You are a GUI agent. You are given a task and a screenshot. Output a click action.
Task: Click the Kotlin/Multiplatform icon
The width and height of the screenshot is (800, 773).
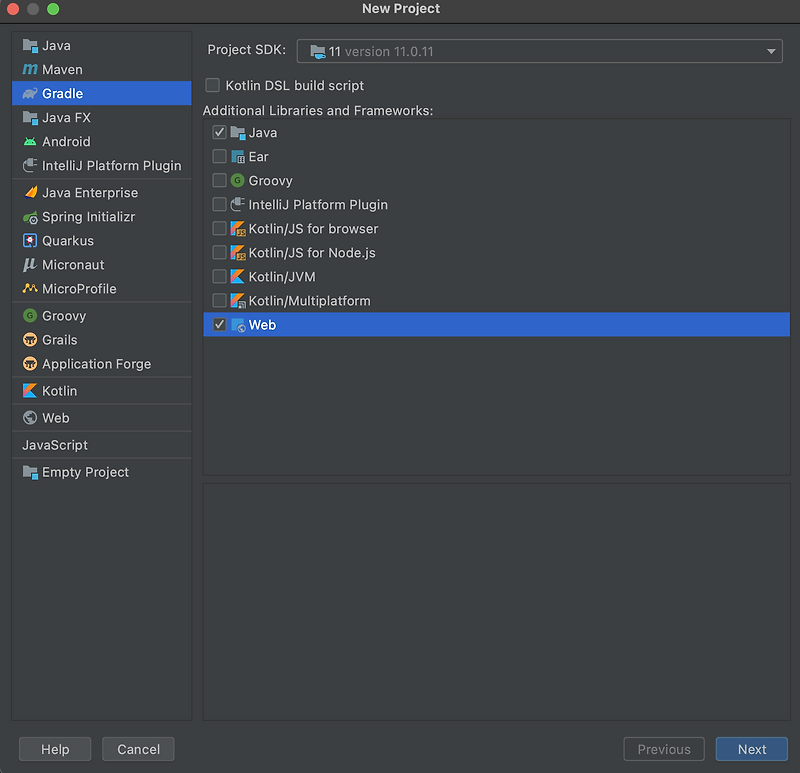(x=238, y=301)
